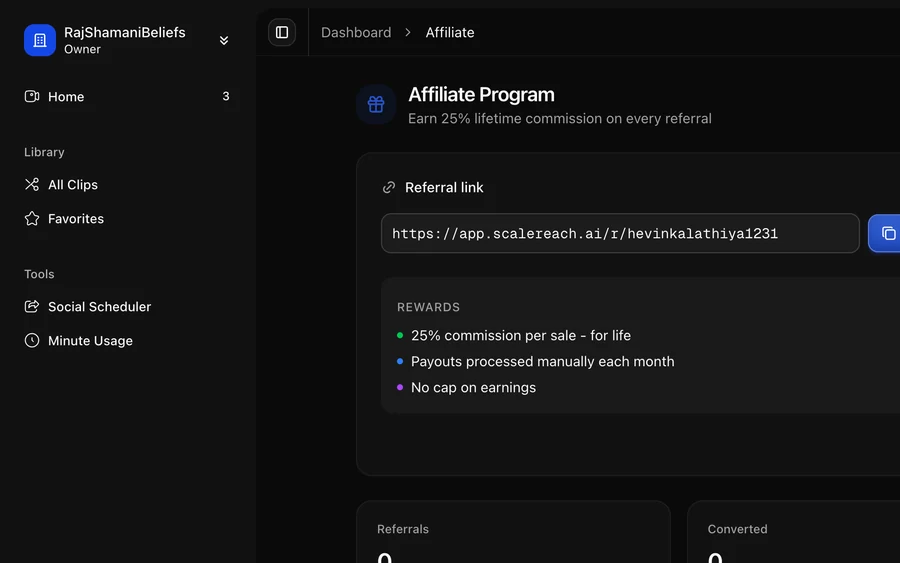Viewport: 900px width, 563px height.
Task: Click the REWARDS label
Action: tap(428, 307)
